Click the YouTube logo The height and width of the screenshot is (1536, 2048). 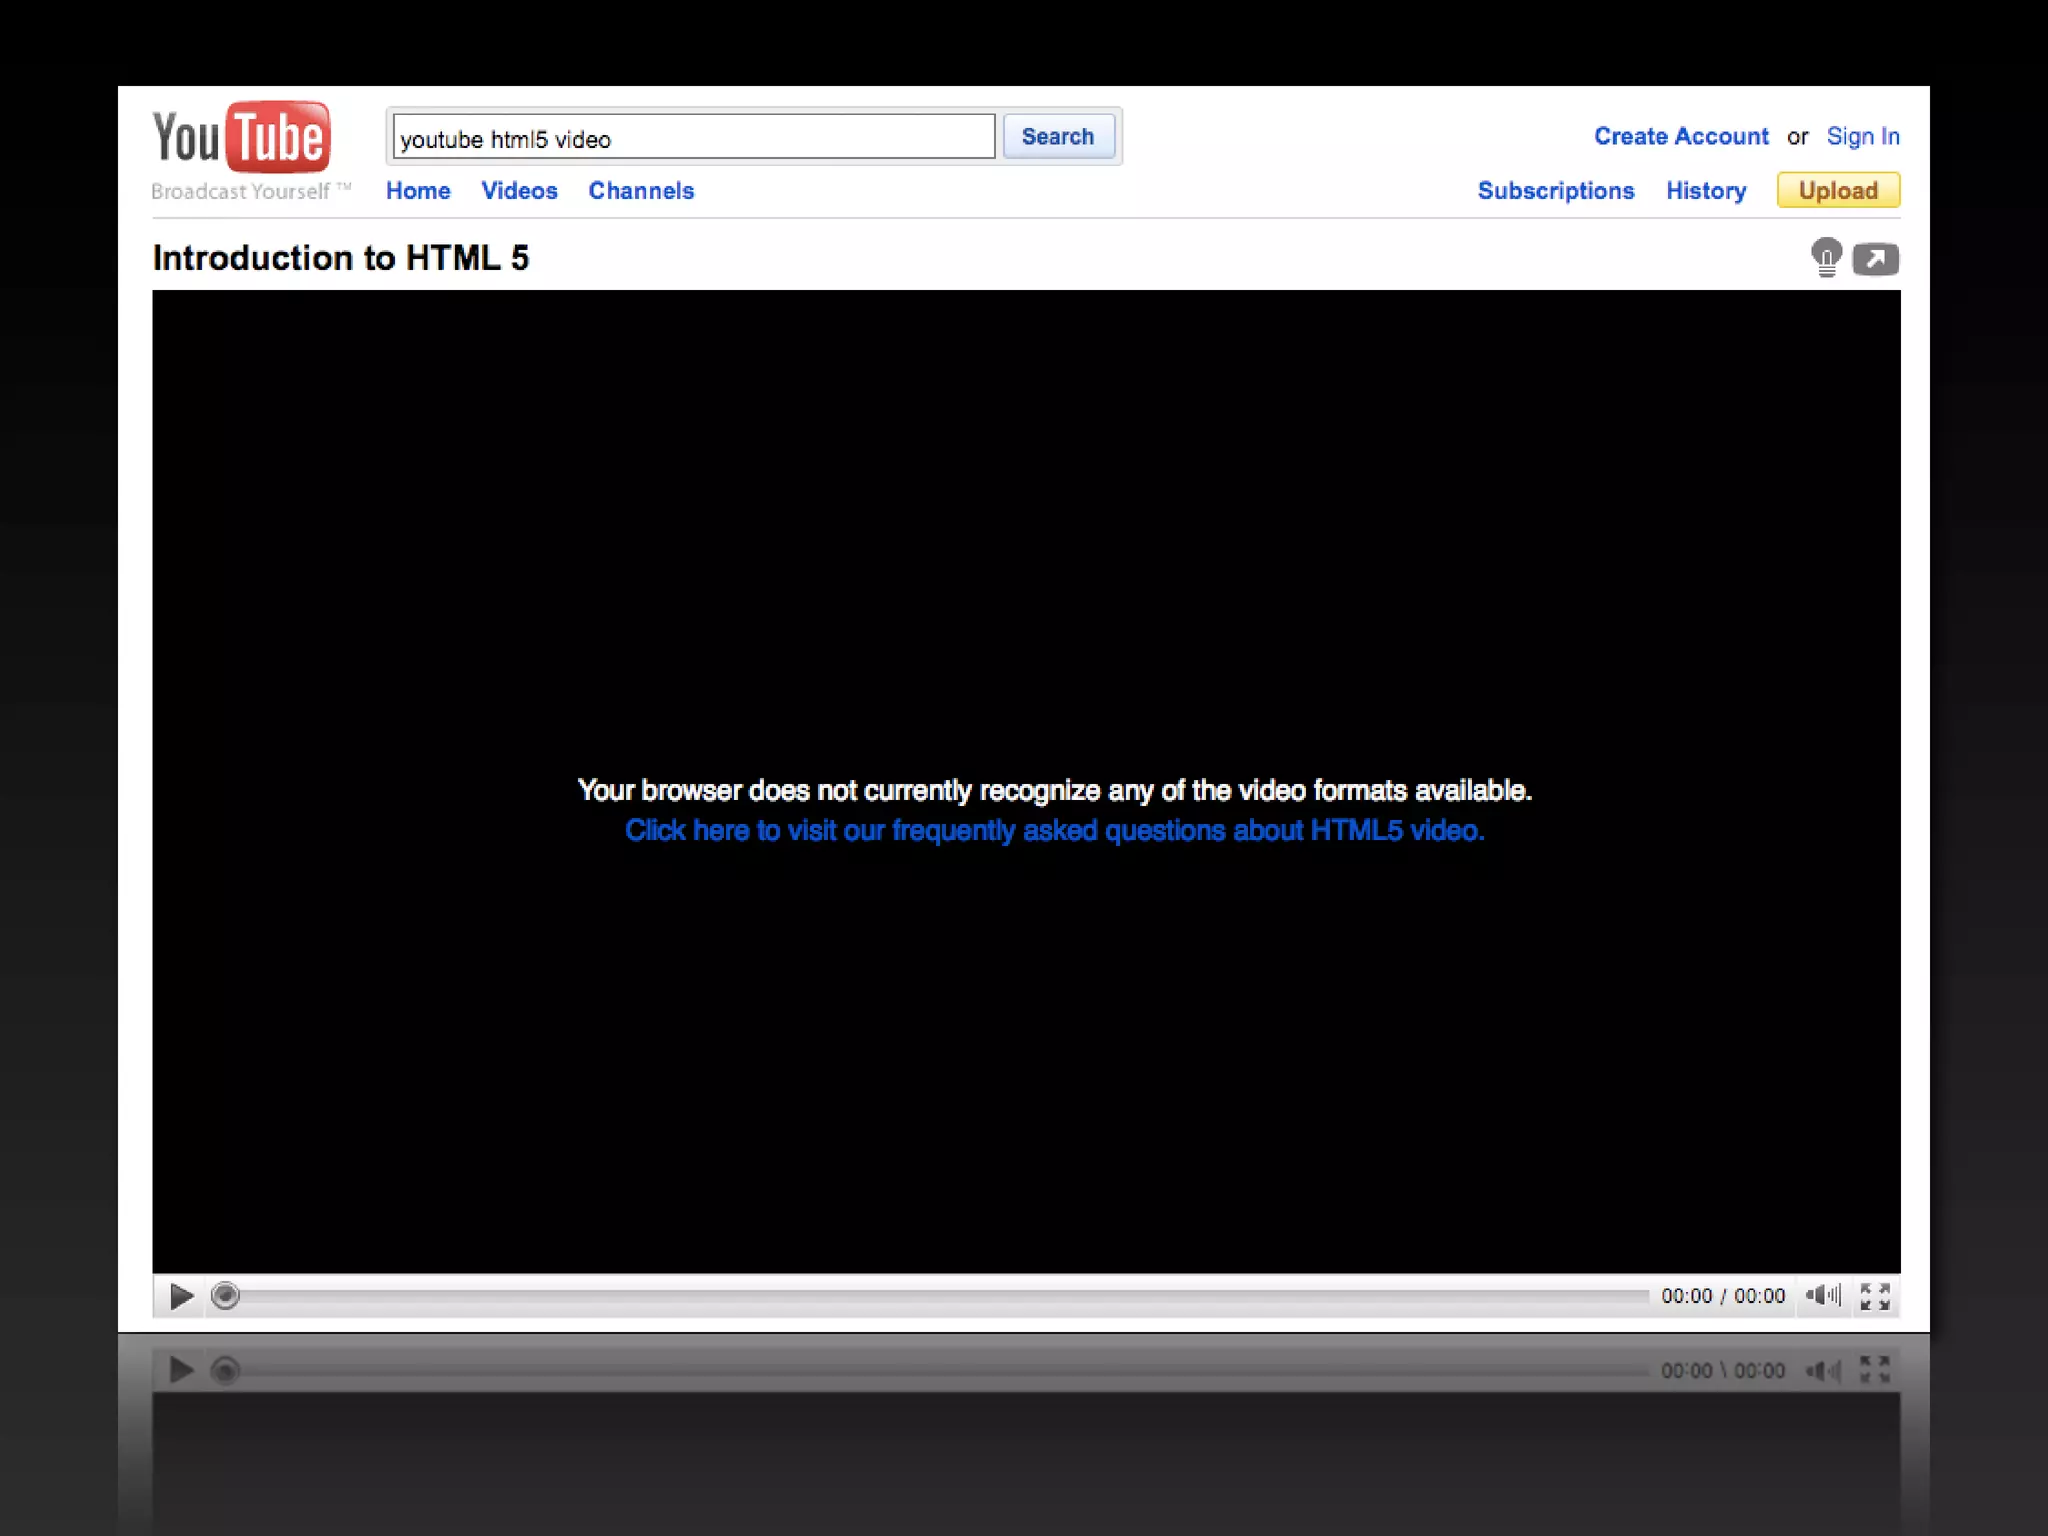pyautogui.click(x=241, y=137)
